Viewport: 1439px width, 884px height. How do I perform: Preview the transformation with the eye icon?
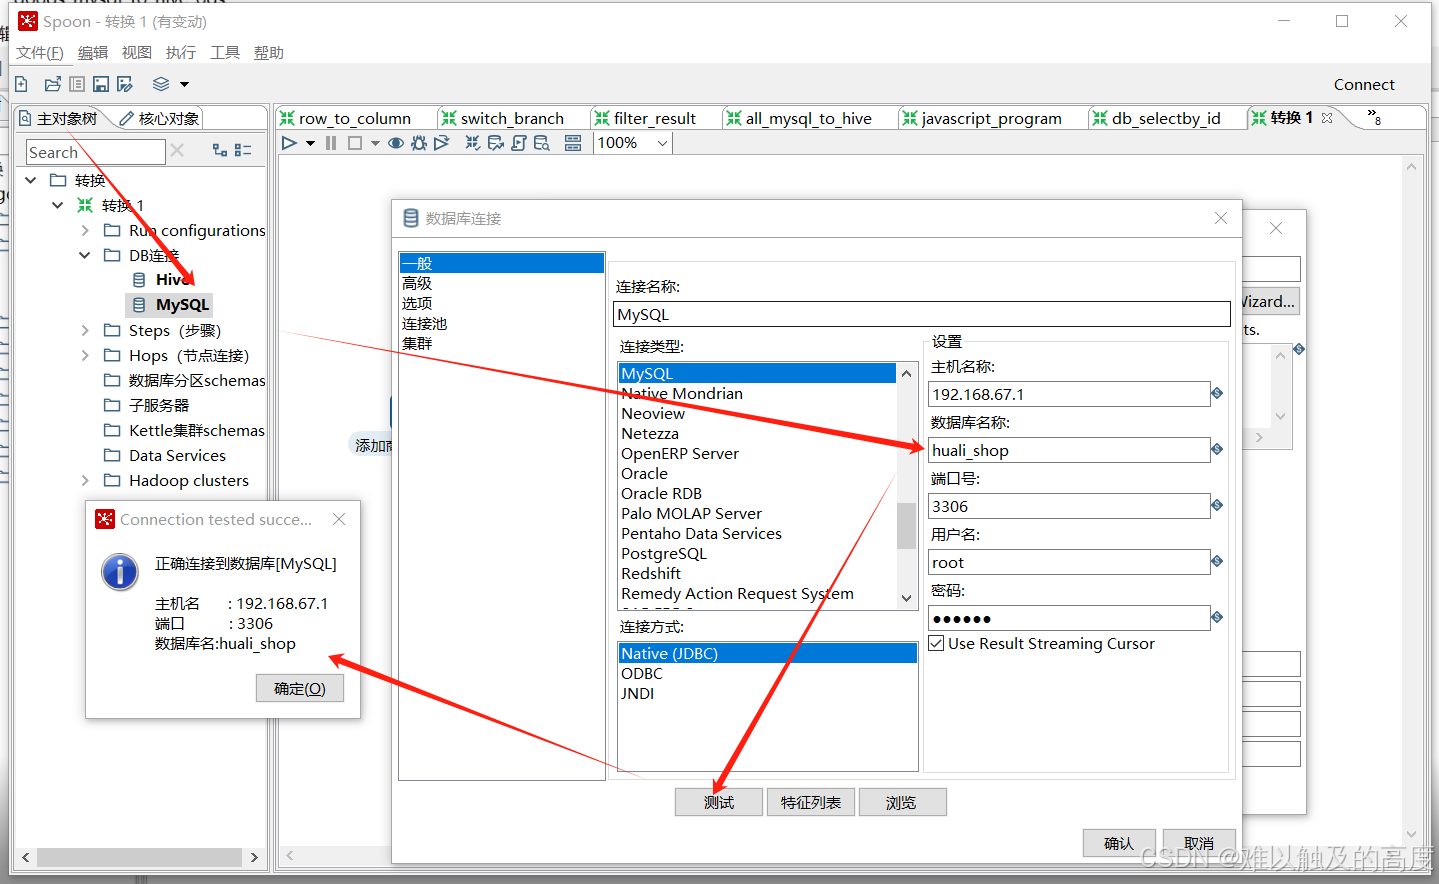click(396, 143)
